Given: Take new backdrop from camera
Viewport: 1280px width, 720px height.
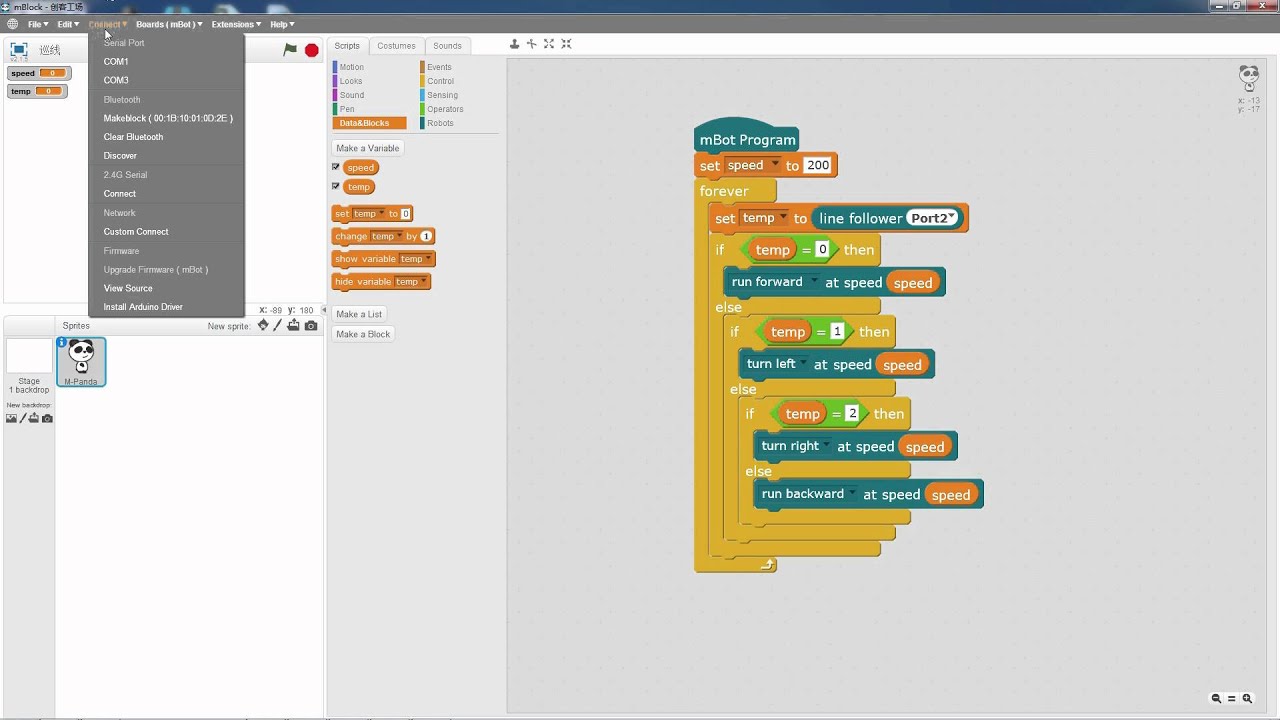Looking at the screenshot, I should pyautogui.click(x=47, y=418).
